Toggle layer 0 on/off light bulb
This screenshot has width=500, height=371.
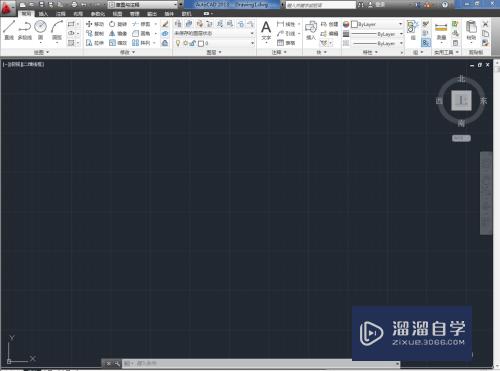(178, 43)
